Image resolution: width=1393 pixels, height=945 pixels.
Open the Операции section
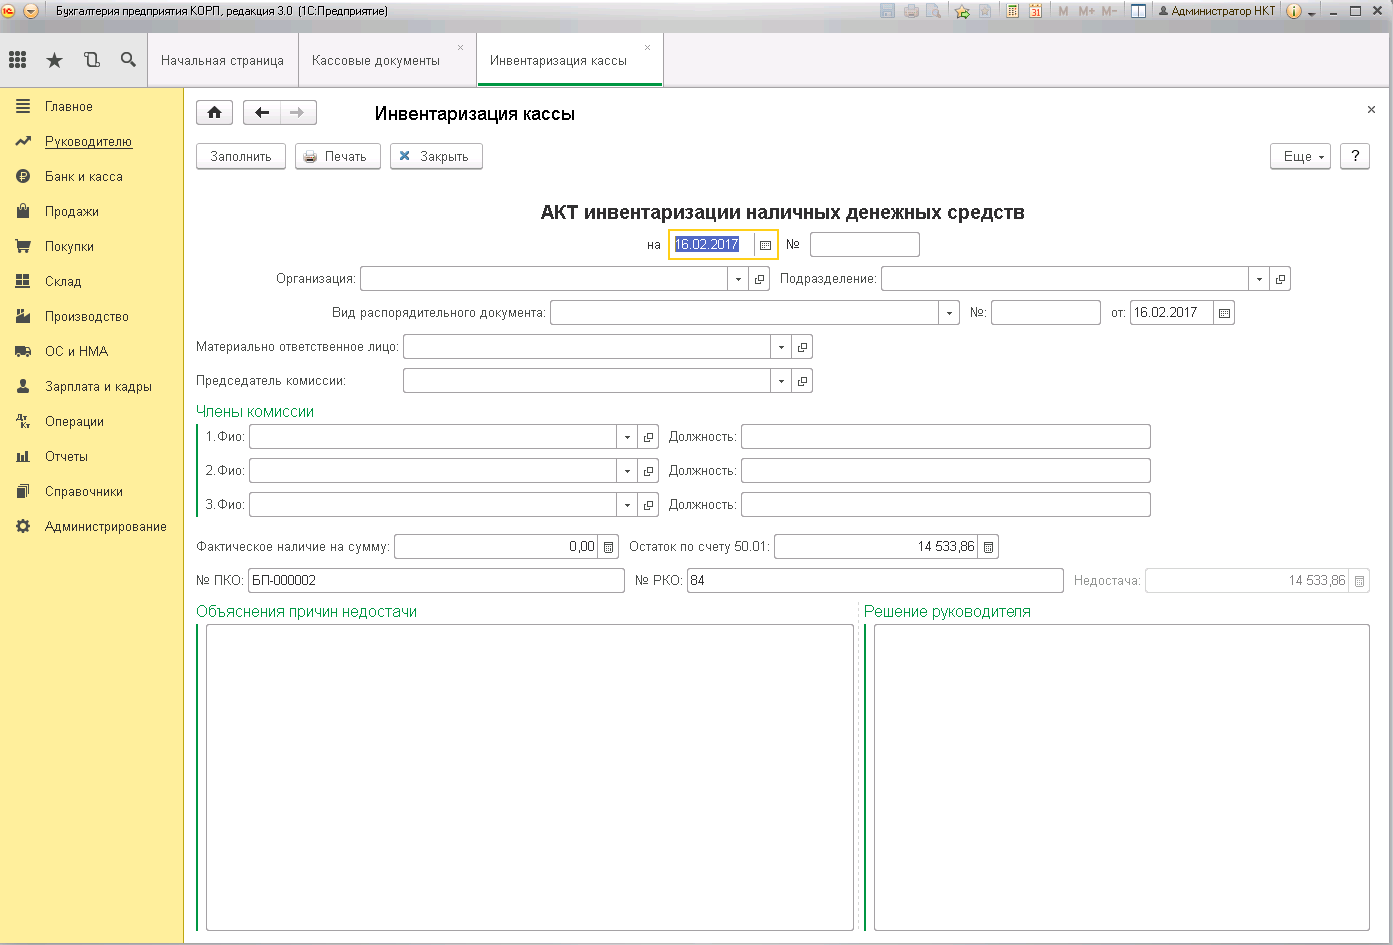tap(74, 421)
